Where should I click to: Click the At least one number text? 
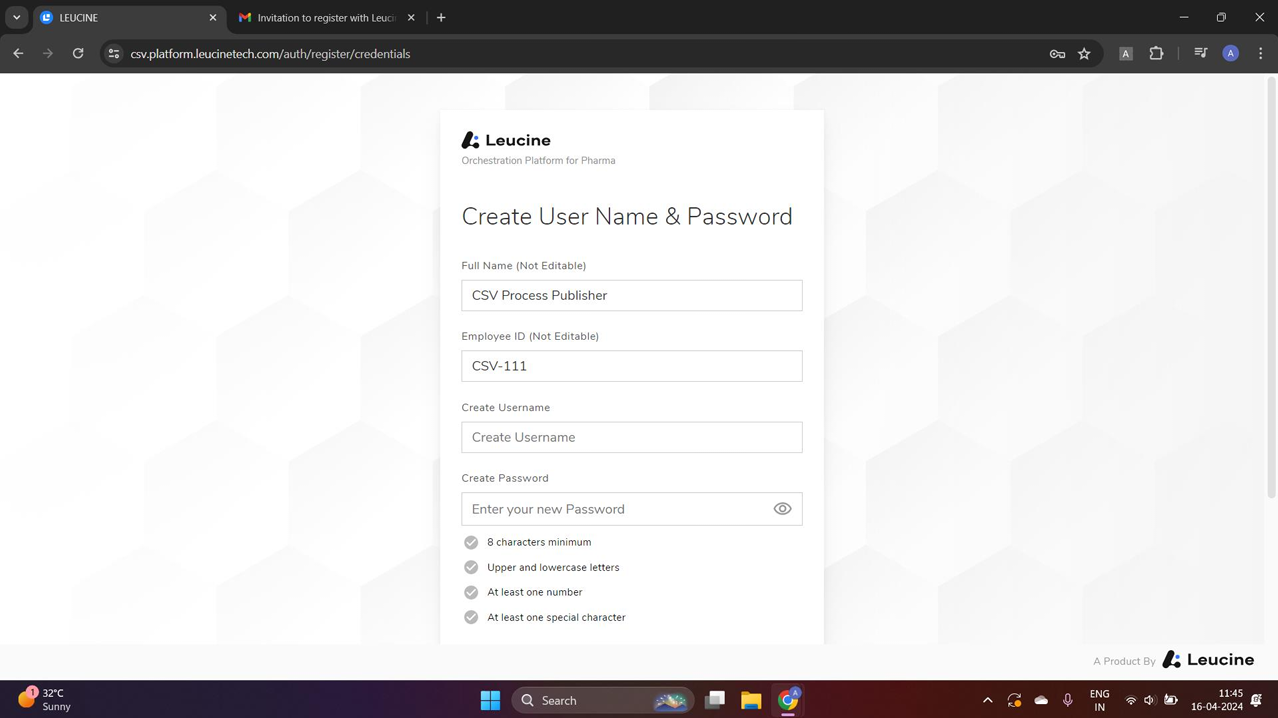534,592
